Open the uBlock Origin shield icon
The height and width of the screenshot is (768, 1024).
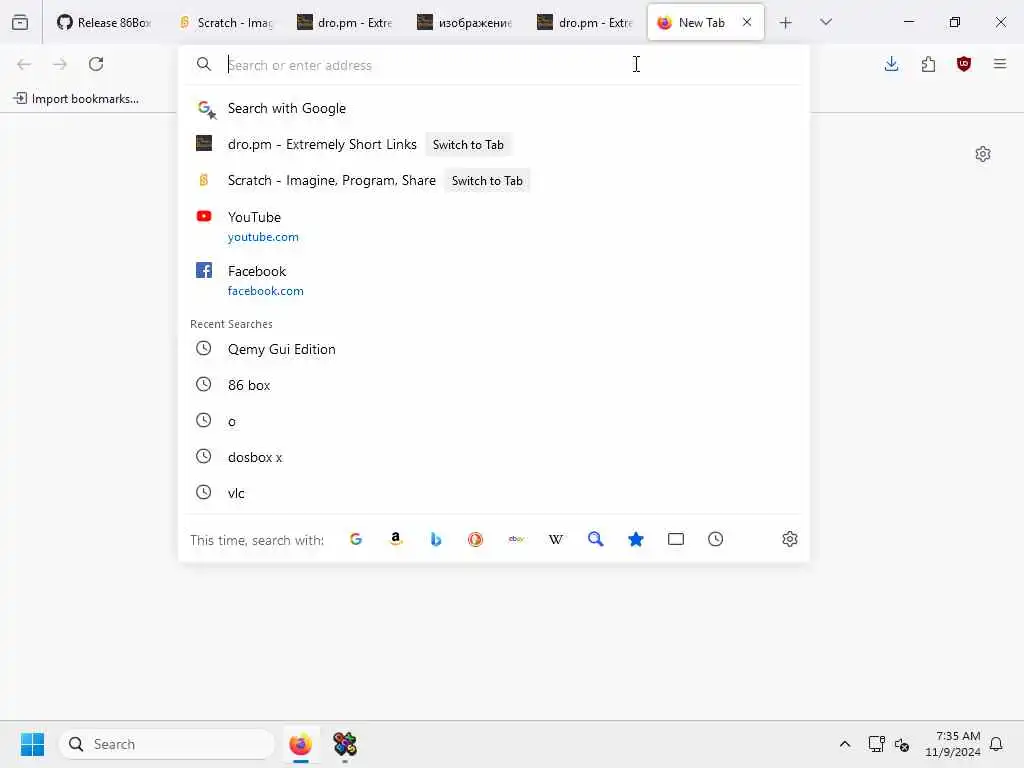(x=964, y=64)
